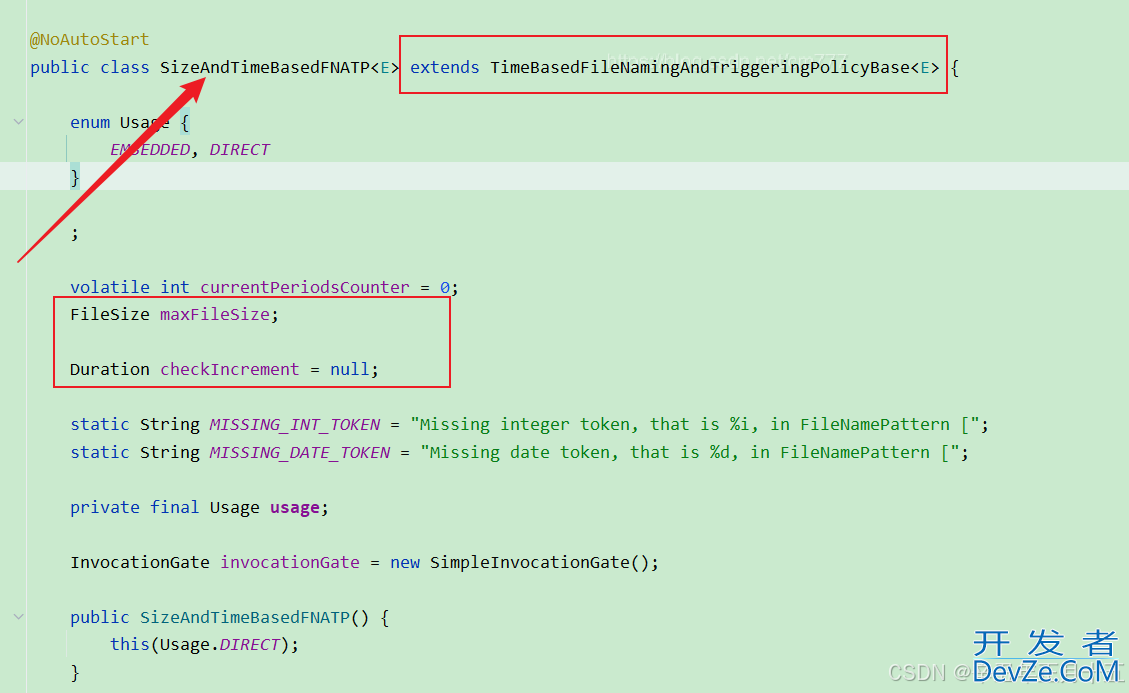Click the "Missing integer token" string literal
Image resolution: width=1129 pixels, height=693 pixels.
pyautogui.click(x=695, y=425)
